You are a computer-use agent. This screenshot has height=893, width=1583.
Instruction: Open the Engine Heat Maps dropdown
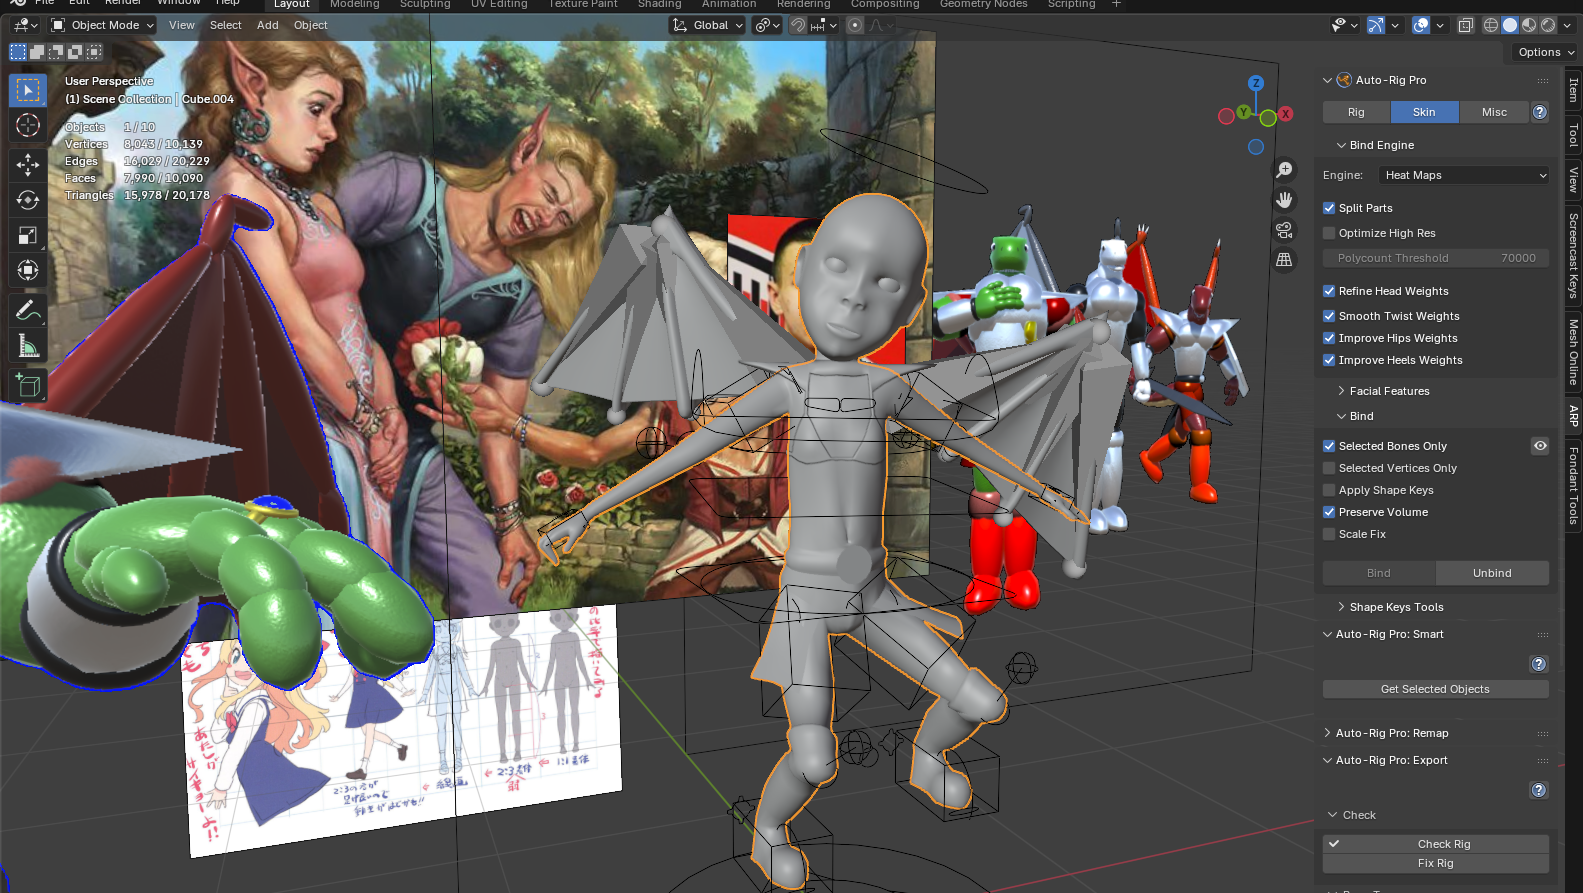pos(1464,175)
